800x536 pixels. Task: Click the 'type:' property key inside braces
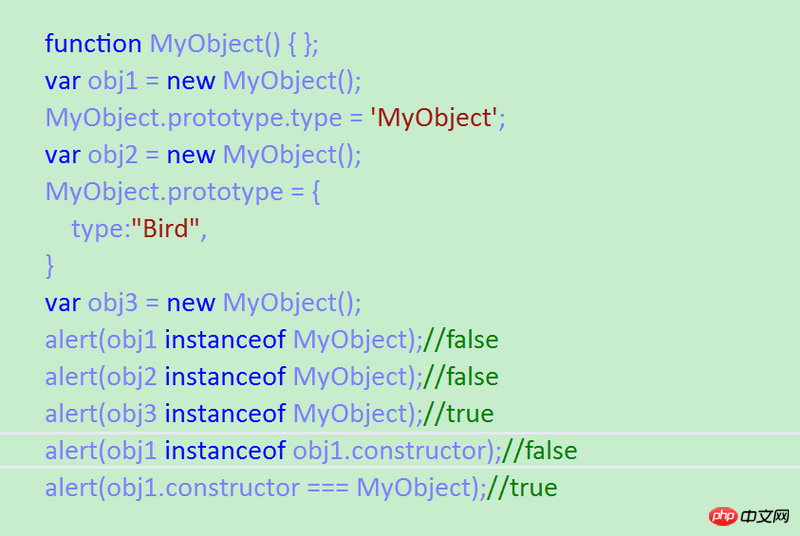[x=100, y=229]
